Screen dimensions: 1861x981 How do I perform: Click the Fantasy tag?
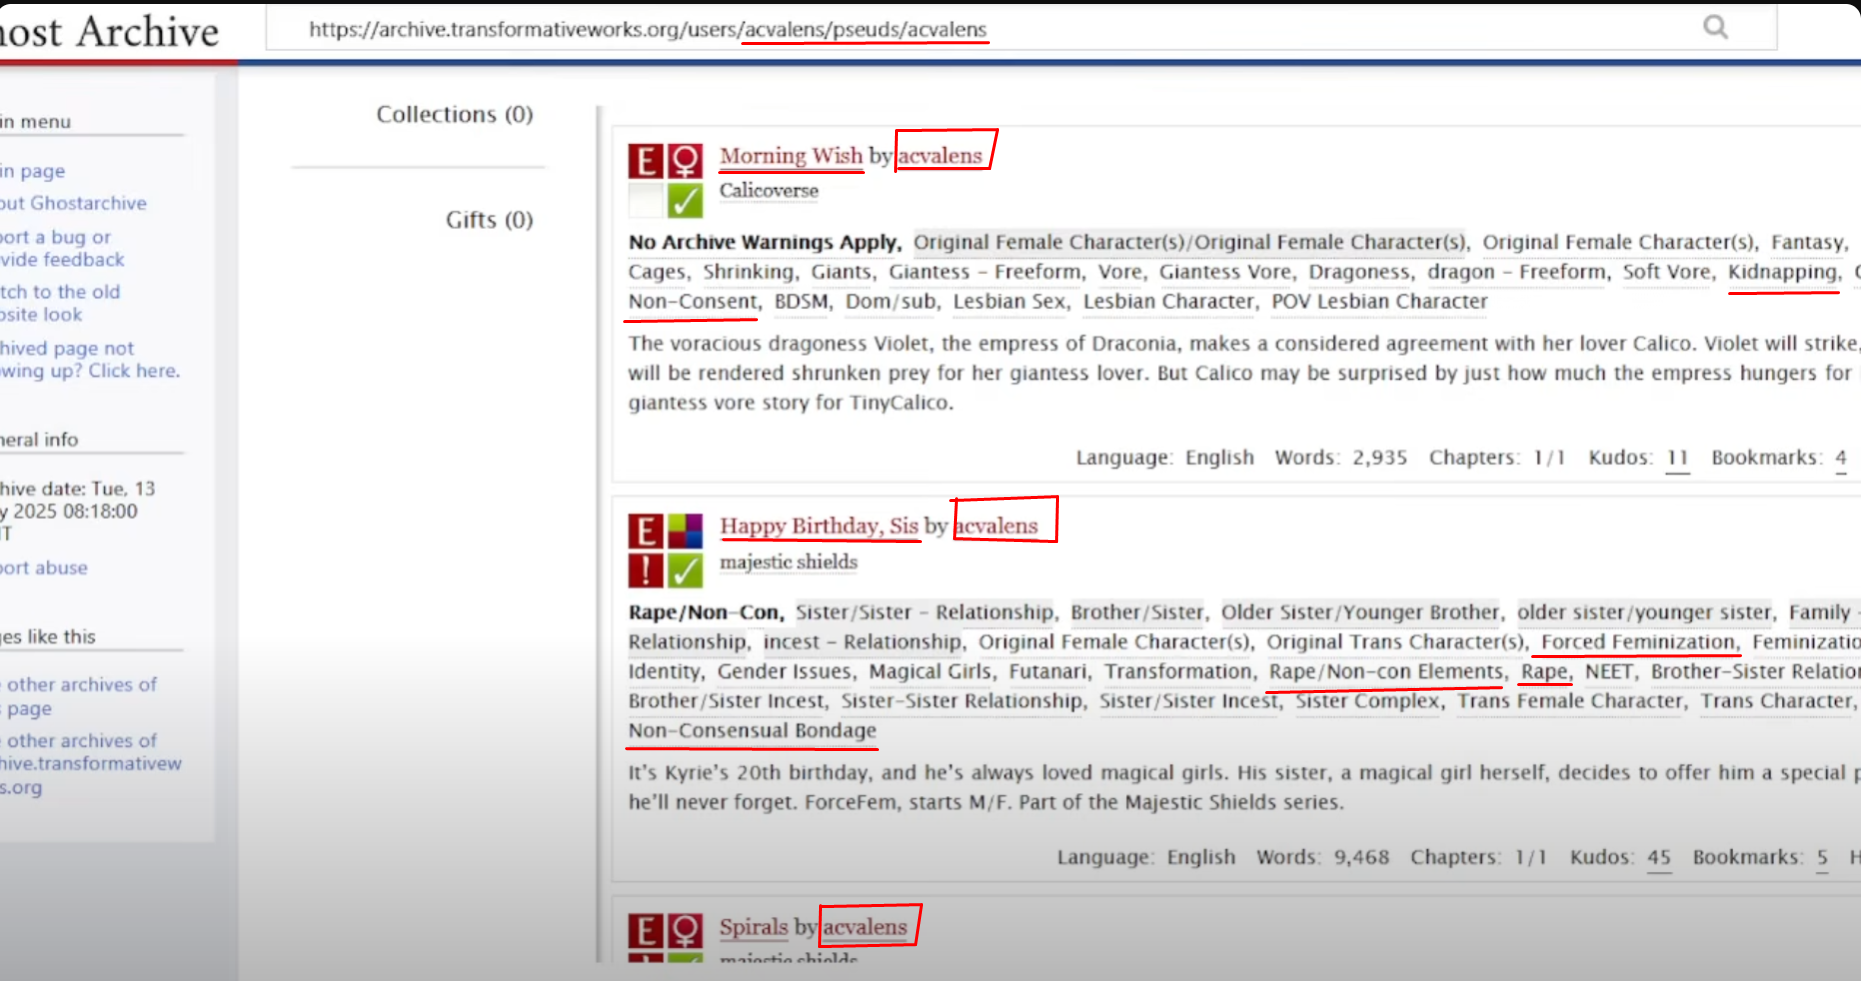[1808, 243]
